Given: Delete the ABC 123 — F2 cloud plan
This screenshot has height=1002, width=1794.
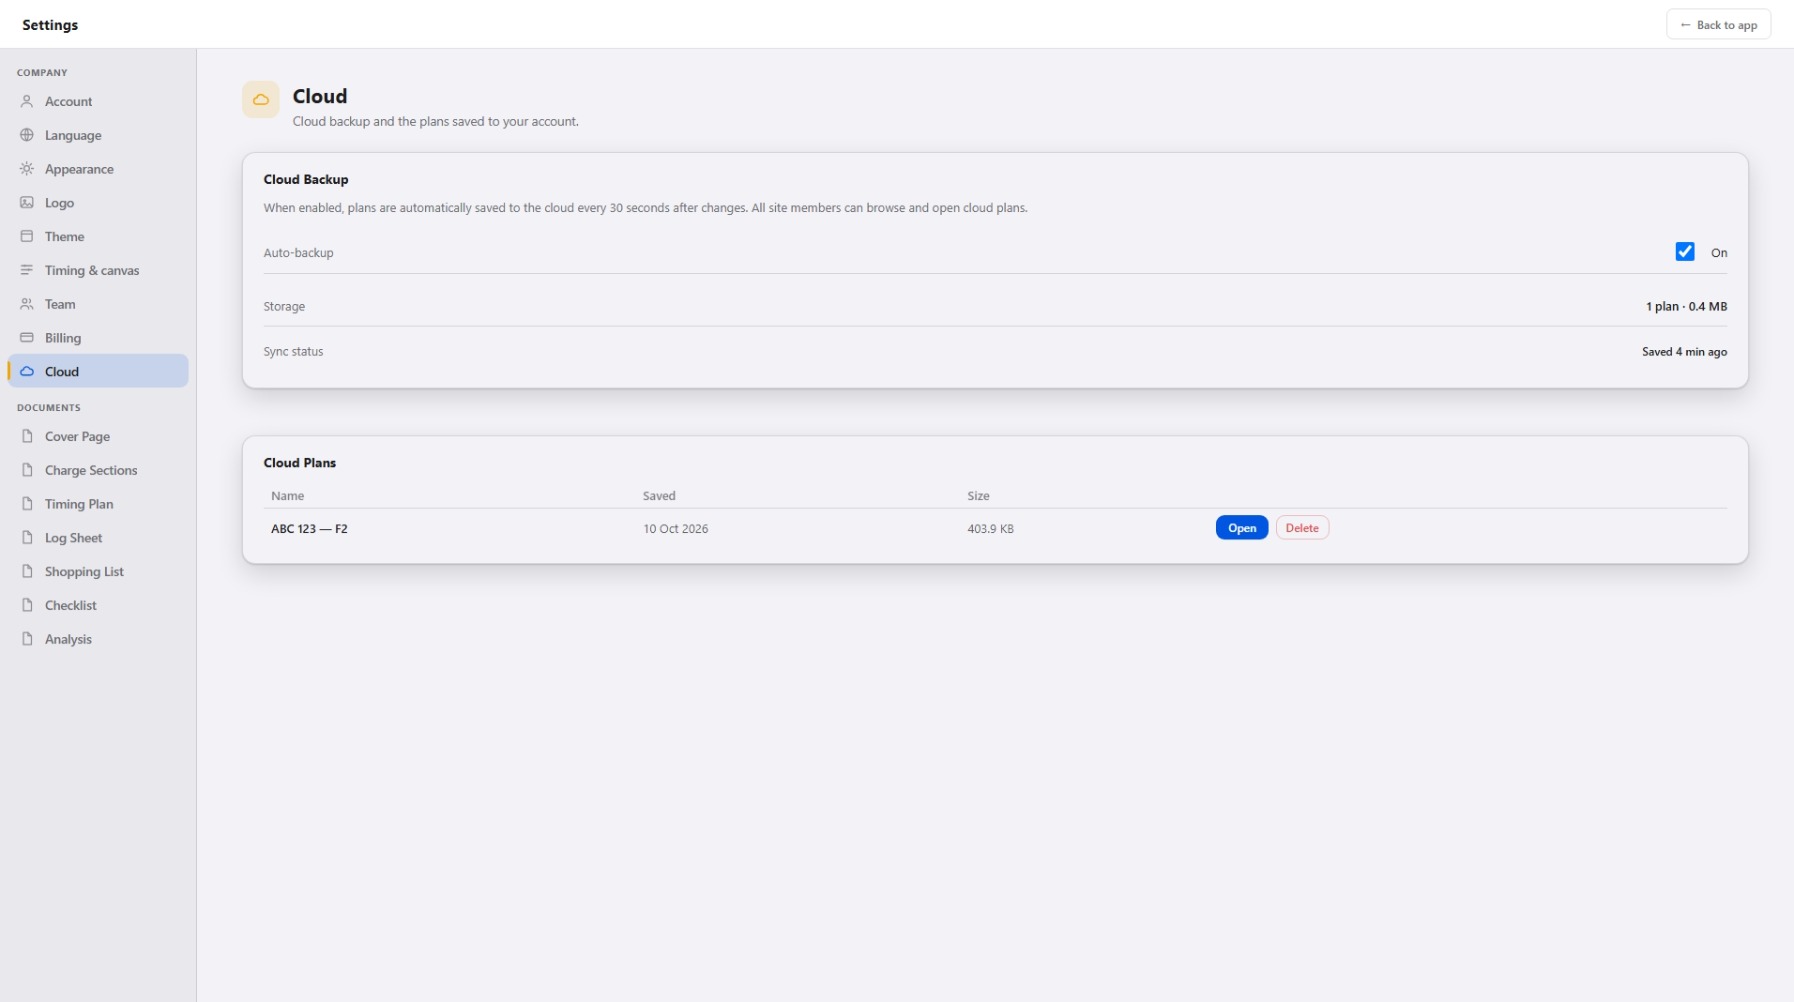Looking at the screenshot, I should point(1302,528).
